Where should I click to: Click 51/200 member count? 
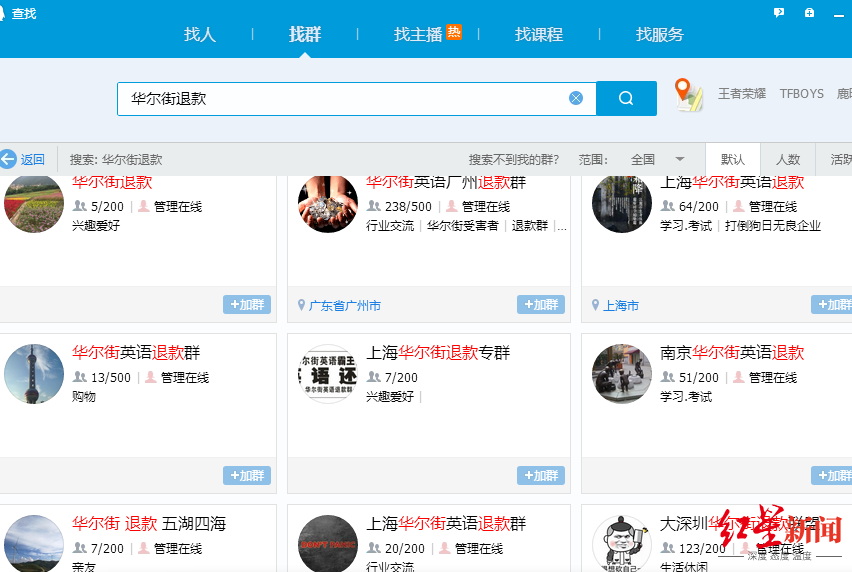click(x=698, y=378)
